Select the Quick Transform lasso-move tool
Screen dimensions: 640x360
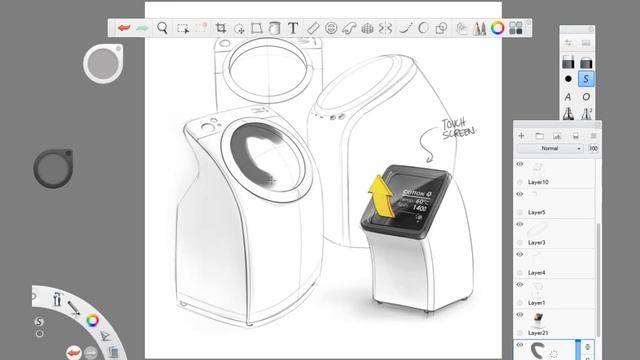239,28
